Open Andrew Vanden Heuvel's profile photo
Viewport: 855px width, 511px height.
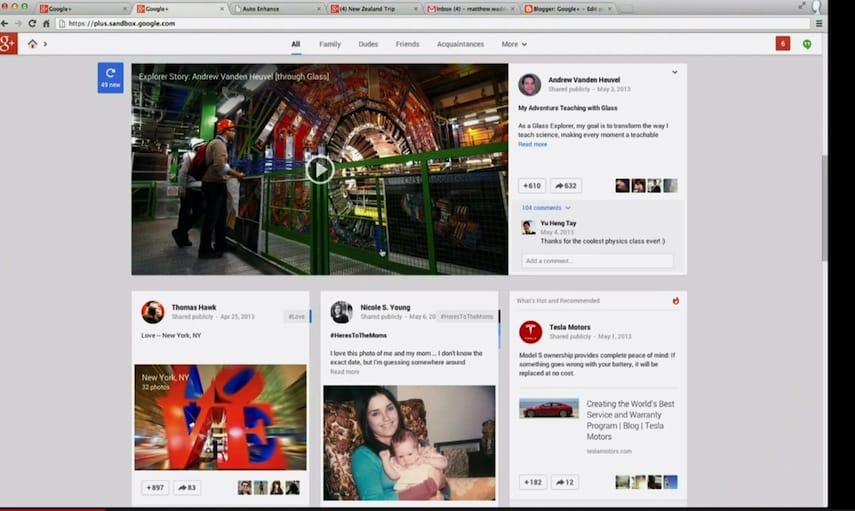pos(529,85)
